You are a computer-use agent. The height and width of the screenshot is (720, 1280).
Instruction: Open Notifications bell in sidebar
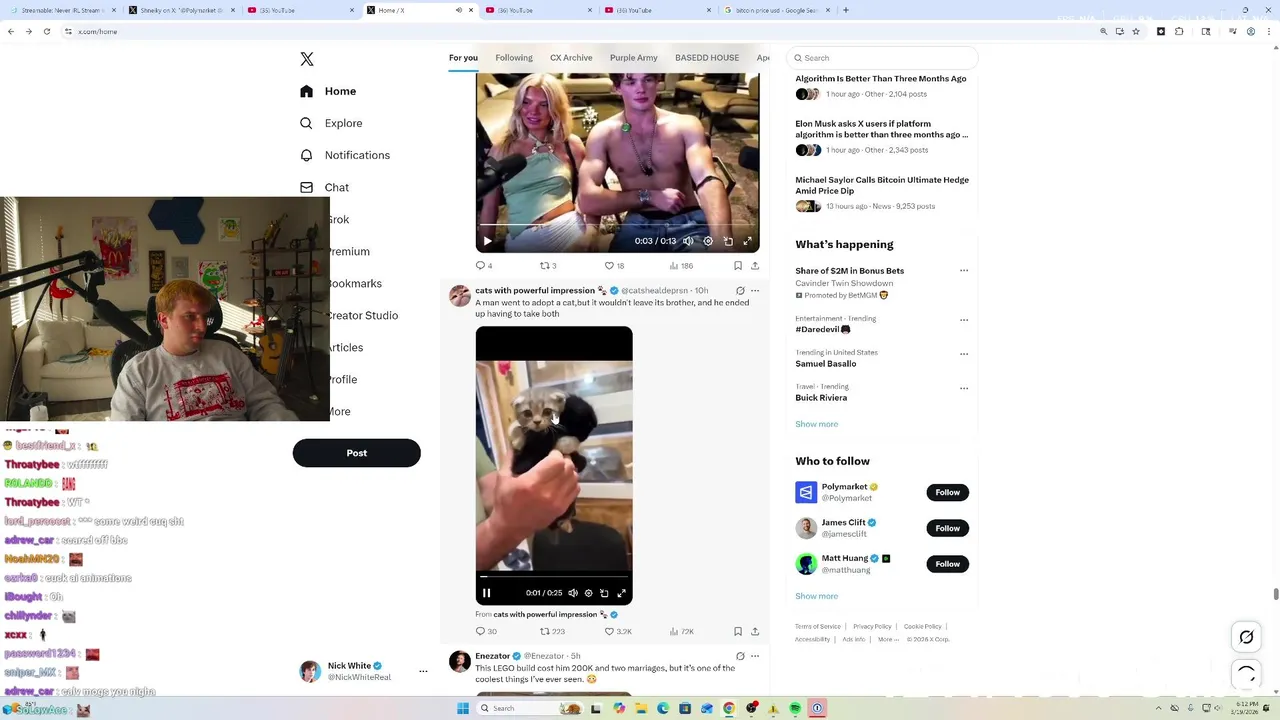345,155
